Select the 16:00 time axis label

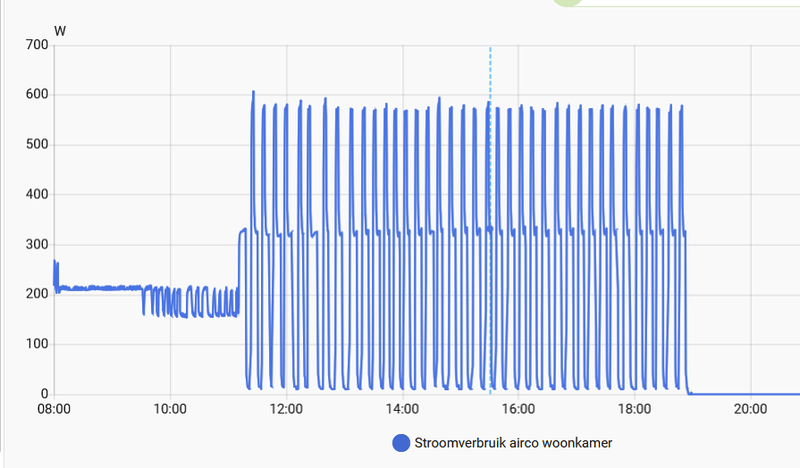(518, 409)
